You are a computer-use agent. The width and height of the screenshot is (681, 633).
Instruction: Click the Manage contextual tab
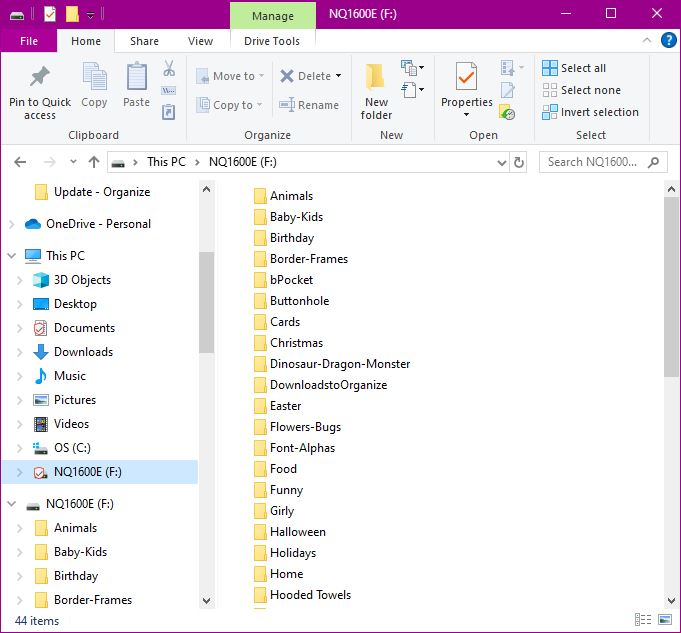point(273,16)
